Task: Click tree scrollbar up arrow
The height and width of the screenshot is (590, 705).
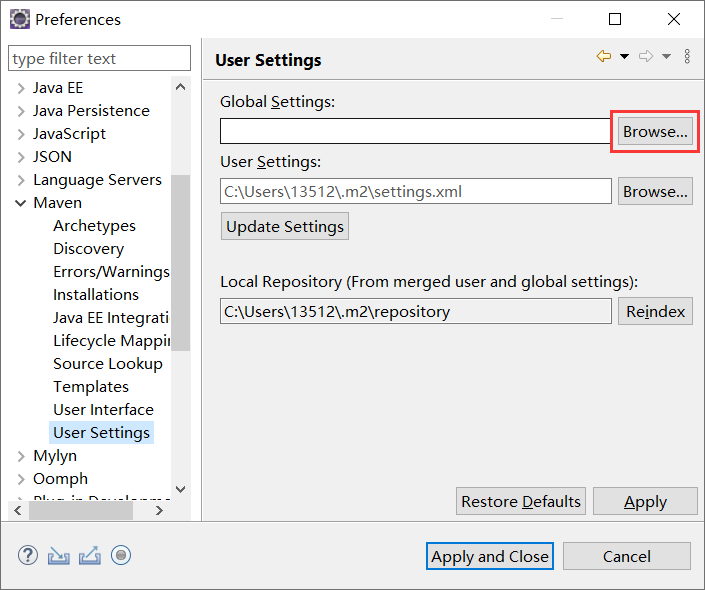Action: pyautogui.click(x=181, y=87)
